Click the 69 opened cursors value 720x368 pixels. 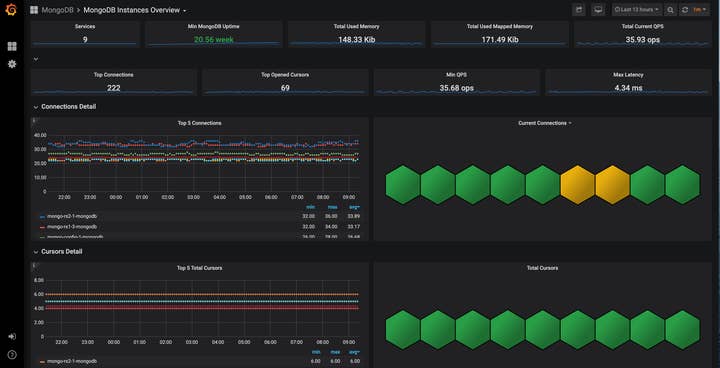pos(285,88)
